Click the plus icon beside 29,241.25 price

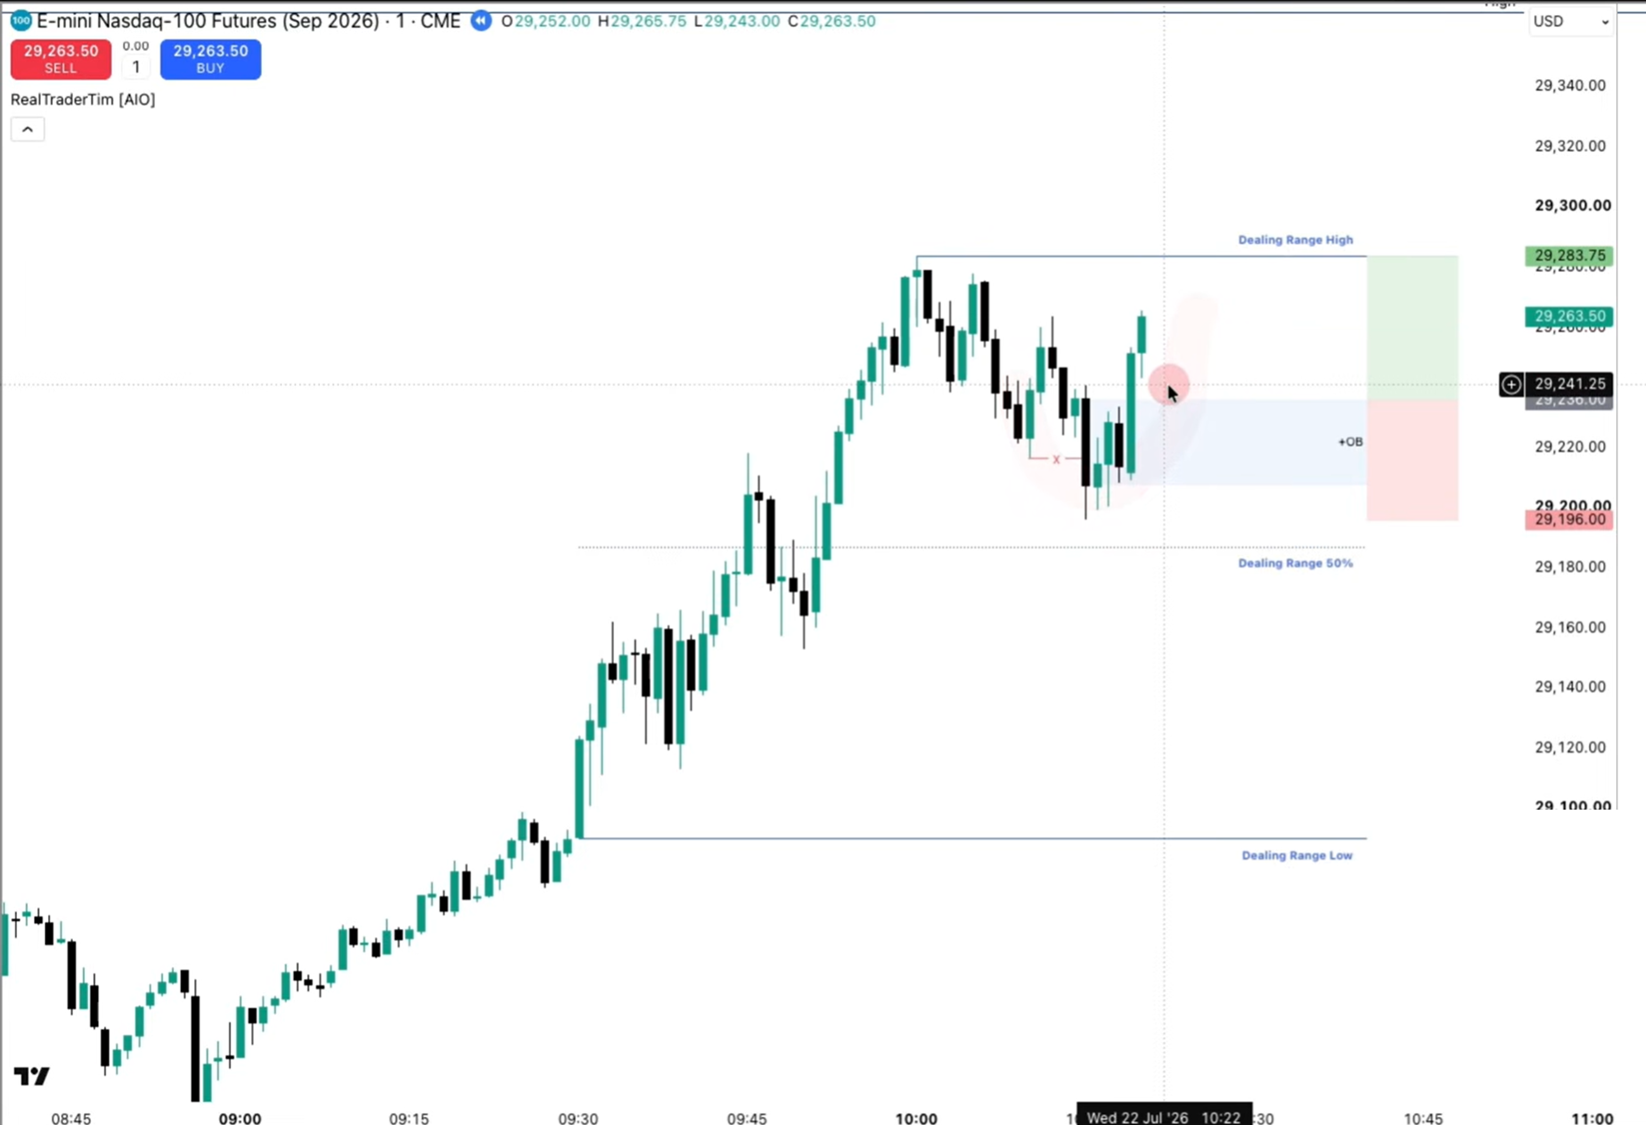1511,384
